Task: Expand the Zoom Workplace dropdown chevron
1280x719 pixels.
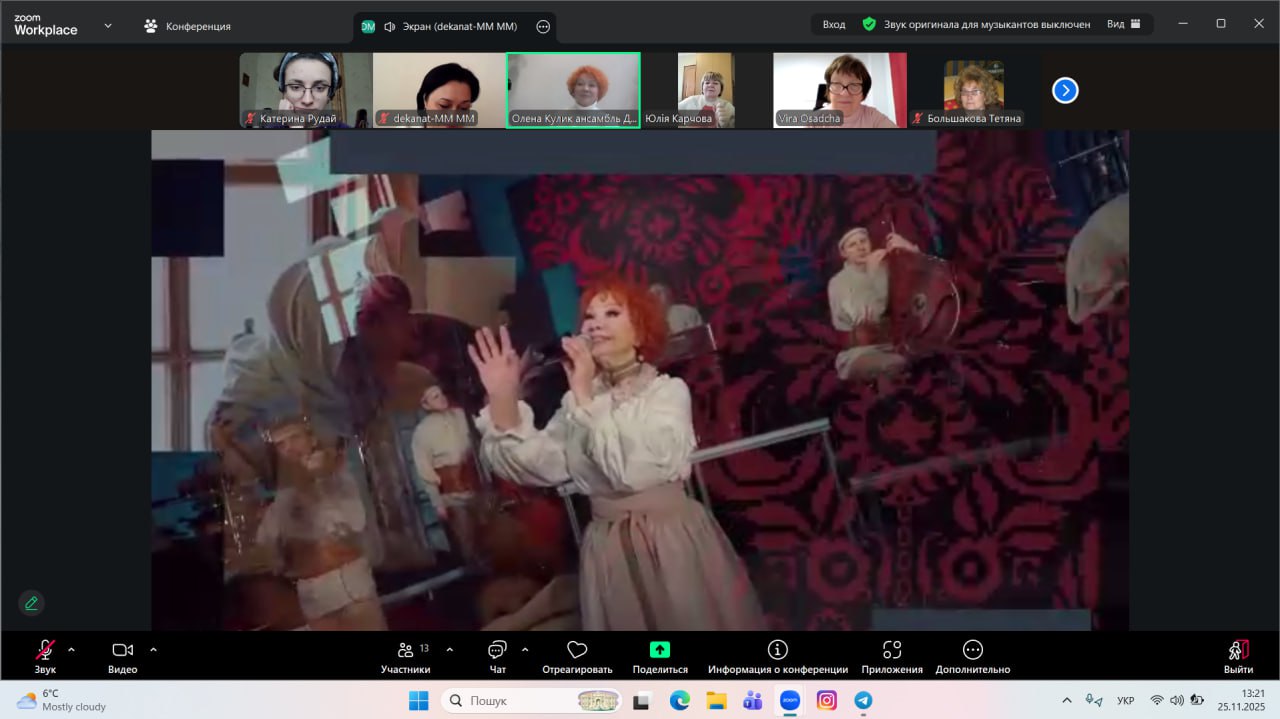Action: pos(108,25)
